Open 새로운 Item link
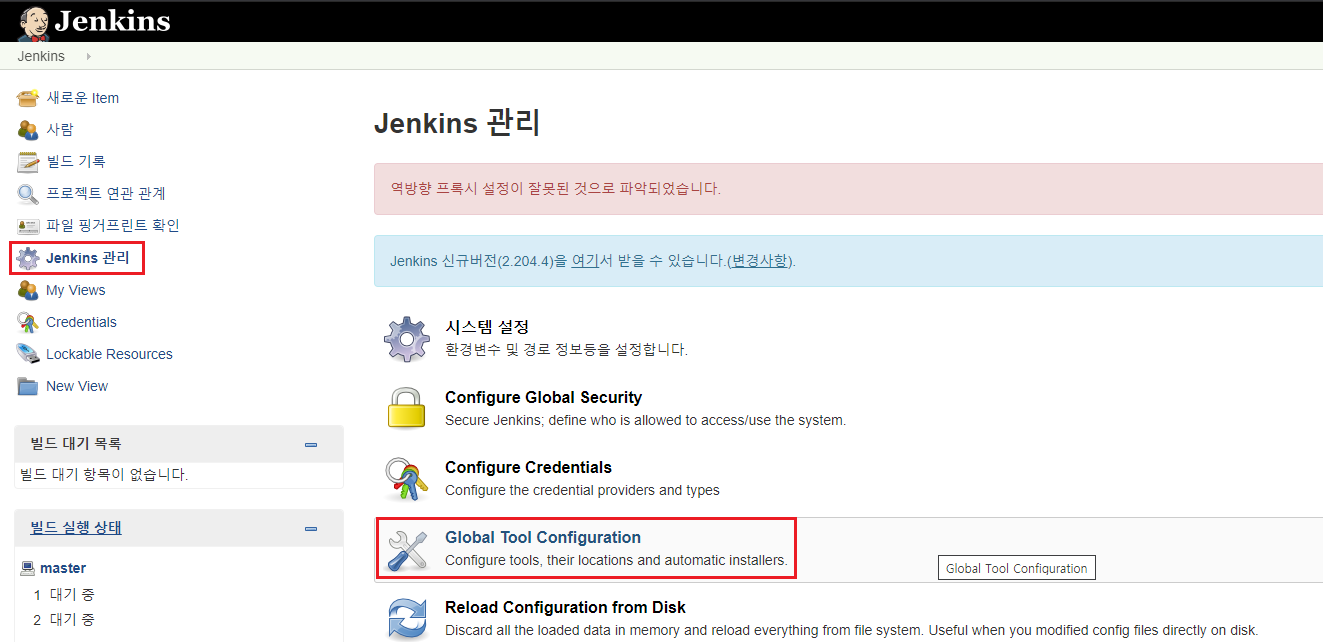The height and width of the screenshot is (642, 1323). tap(83, 98)
